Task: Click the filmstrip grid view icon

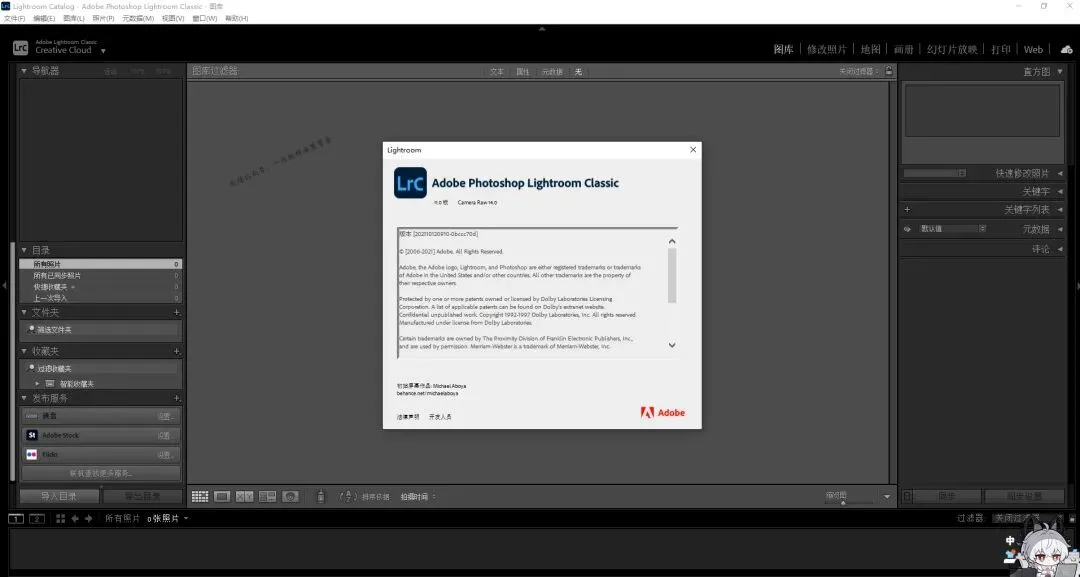Action: click(61, 518)
